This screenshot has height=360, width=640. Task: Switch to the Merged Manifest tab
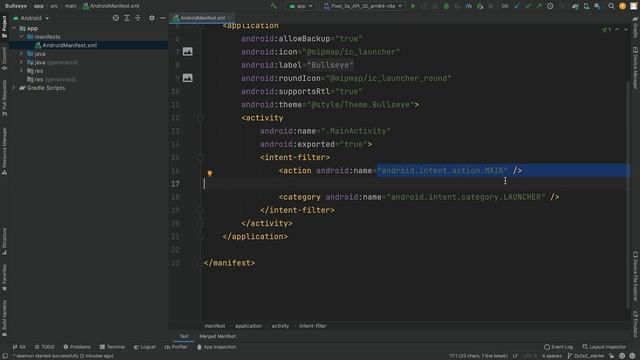point(218,336)
